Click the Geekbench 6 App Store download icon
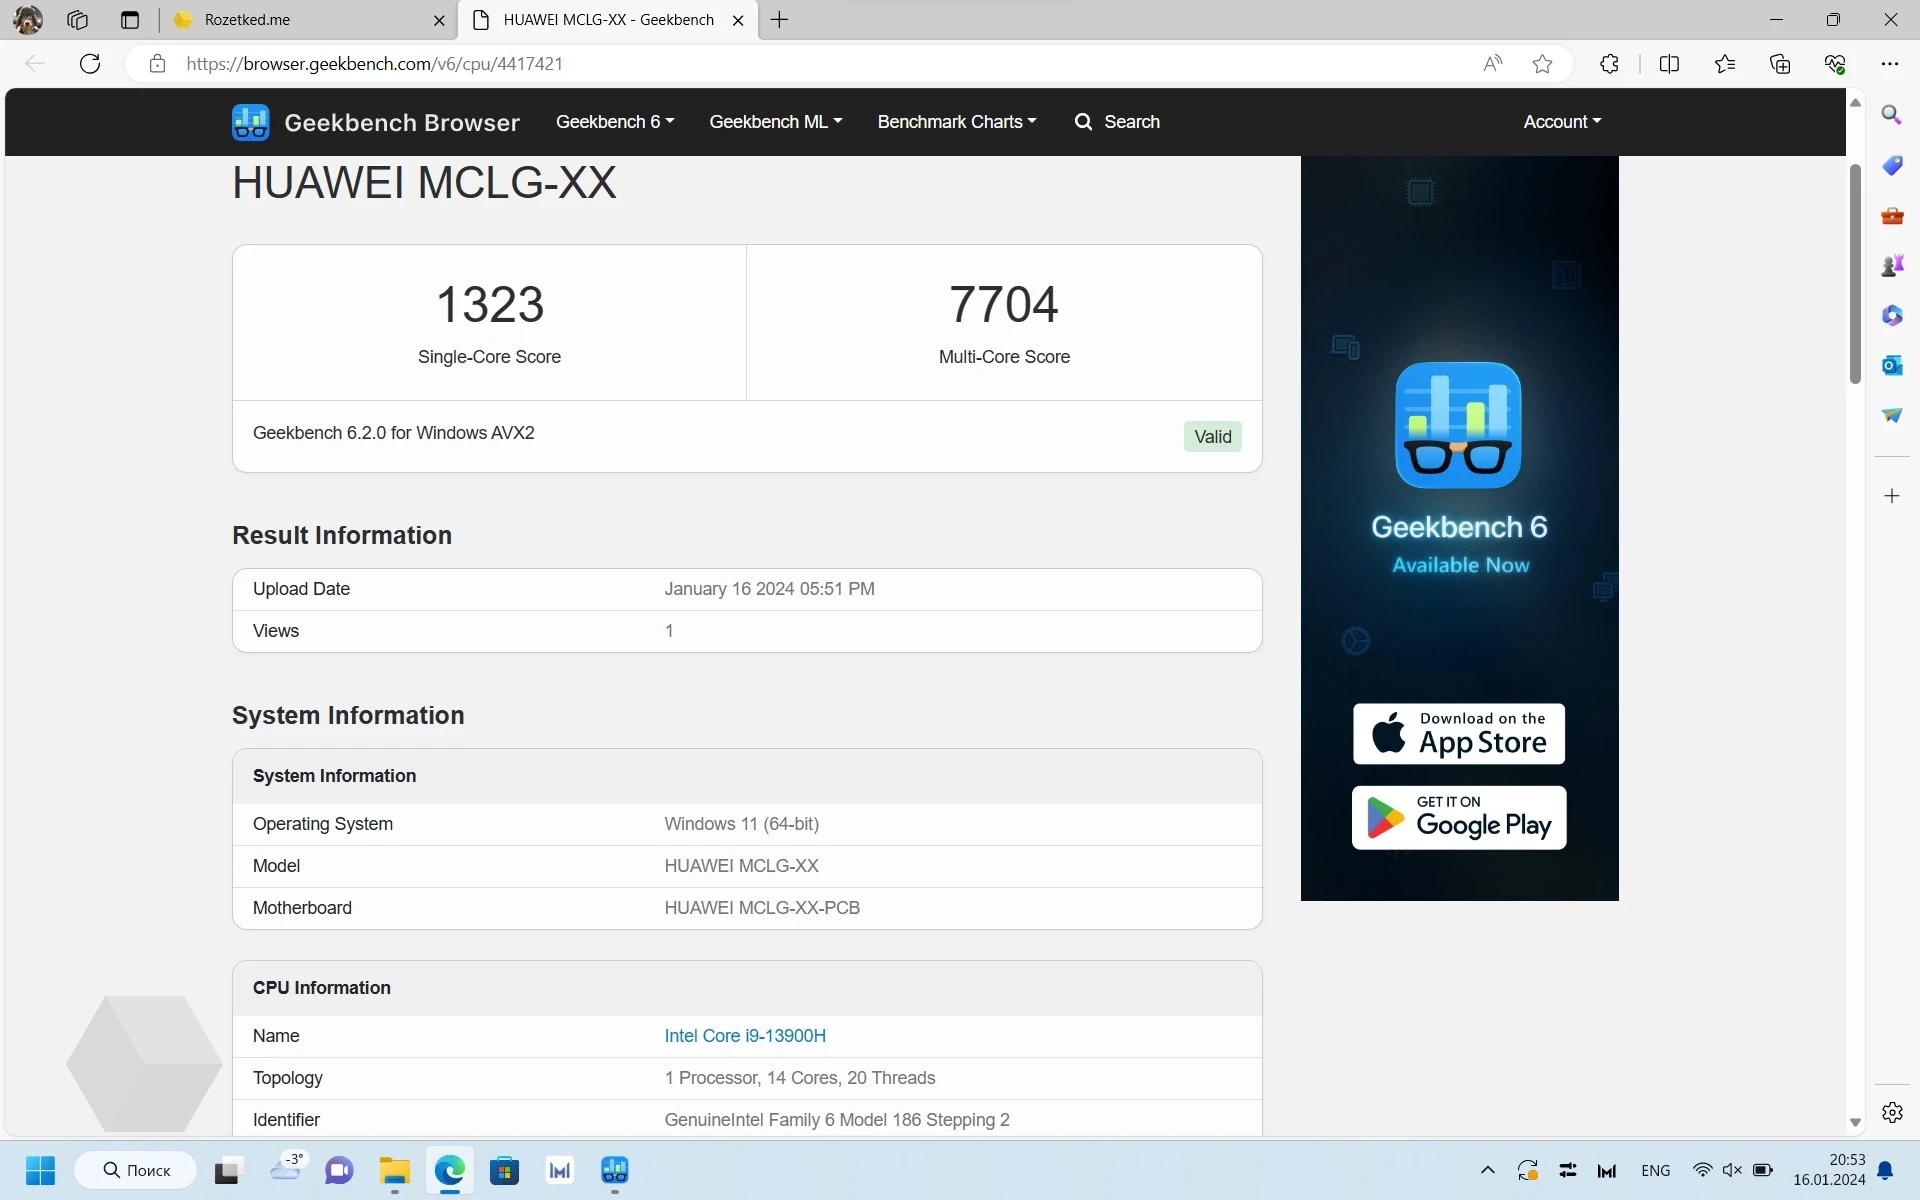 pyautogui.click(x=1458, y=733)
